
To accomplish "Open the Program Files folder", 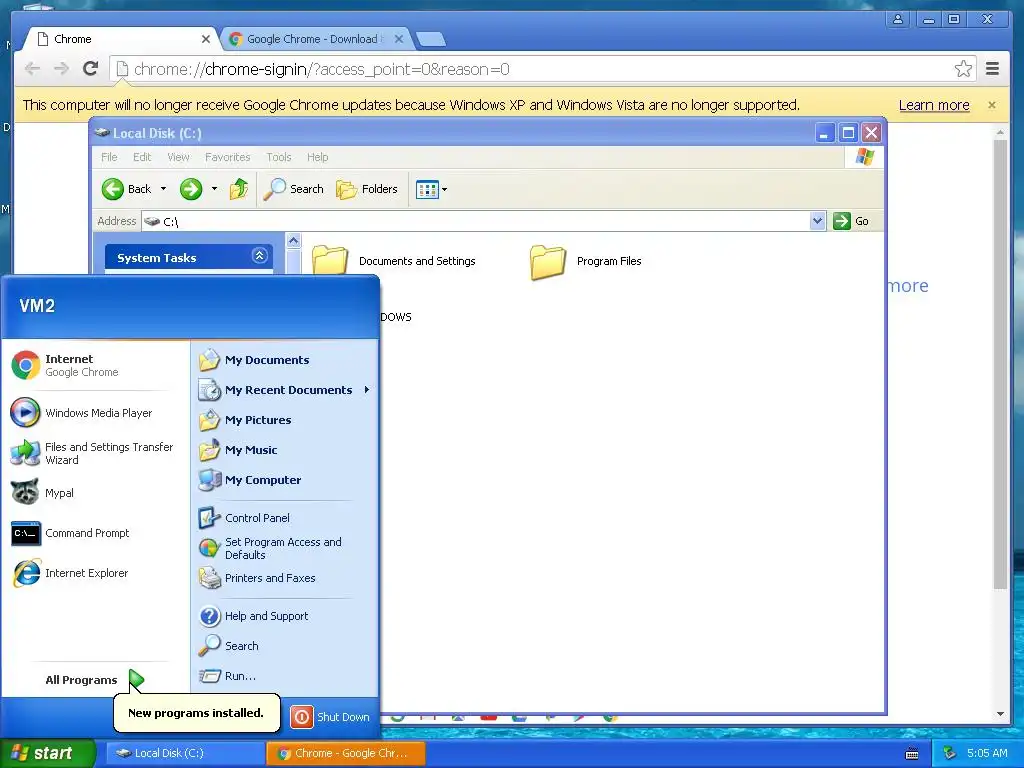I will tap(586, 261).
